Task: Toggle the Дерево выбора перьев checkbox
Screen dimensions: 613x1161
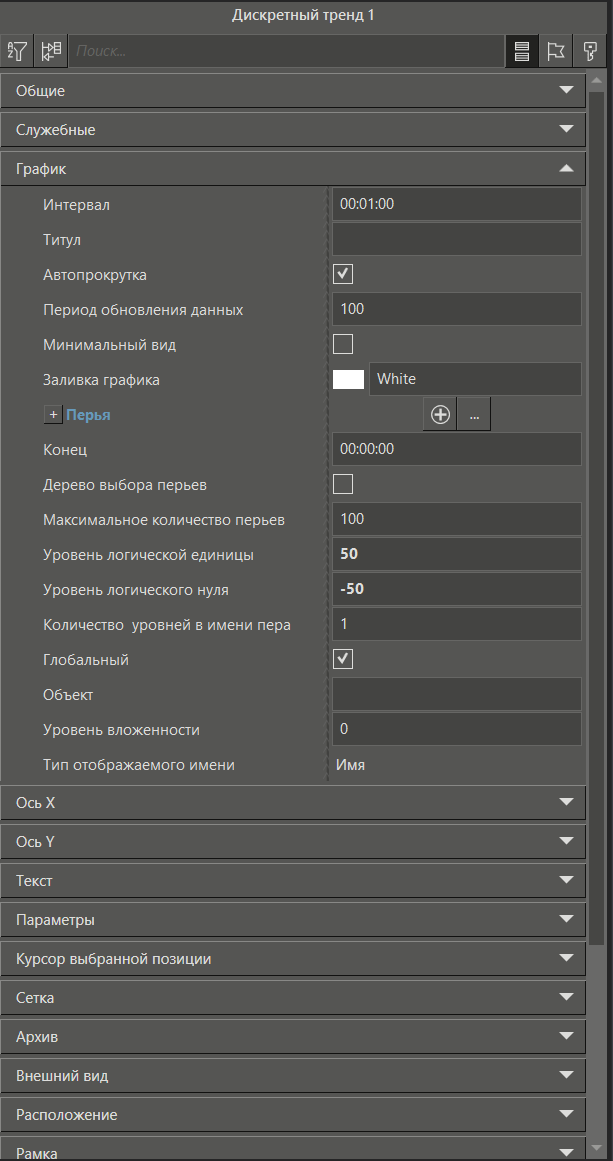Action: 343,484
